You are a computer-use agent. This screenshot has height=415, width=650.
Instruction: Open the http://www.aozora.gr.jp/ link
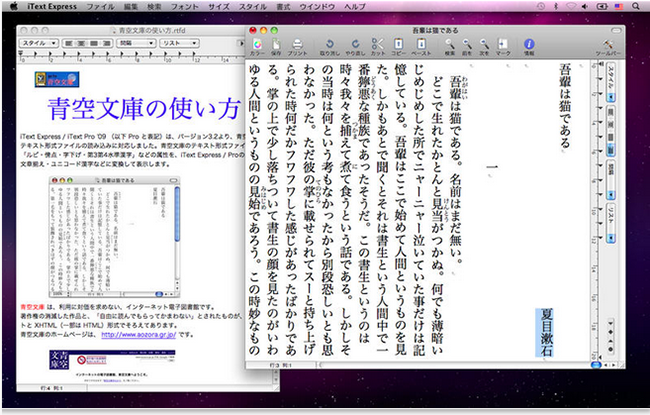click(138, 335)
